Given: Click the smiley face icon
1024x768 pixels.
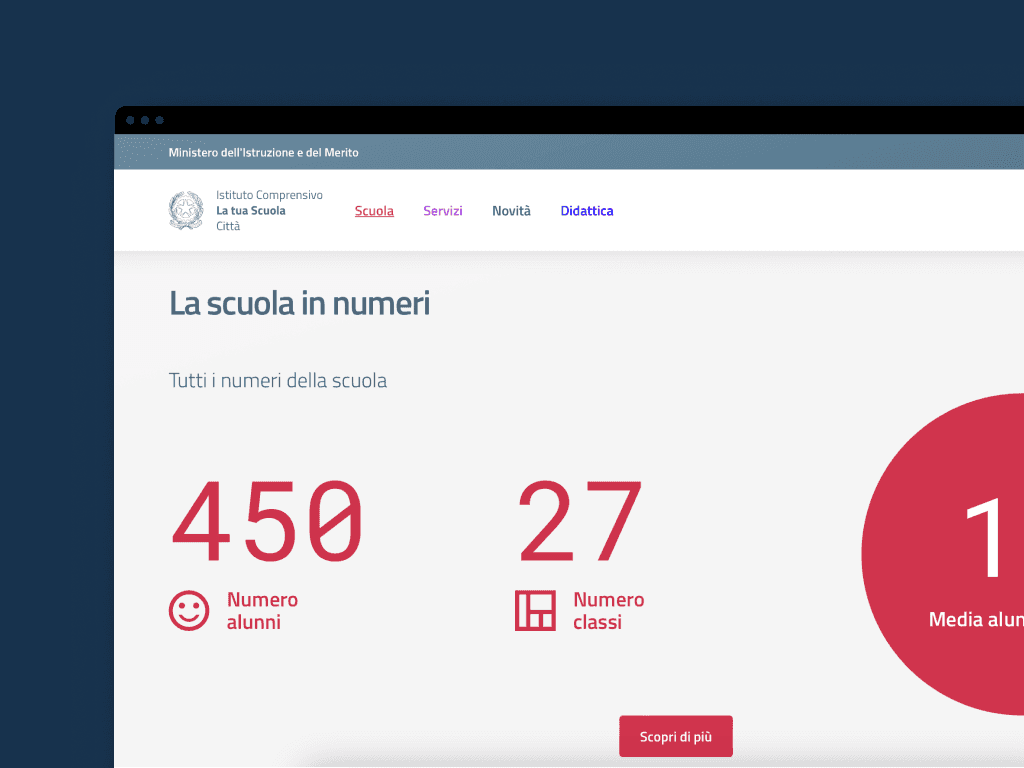Looking at the screenshot, I should (x=189, y=611).
